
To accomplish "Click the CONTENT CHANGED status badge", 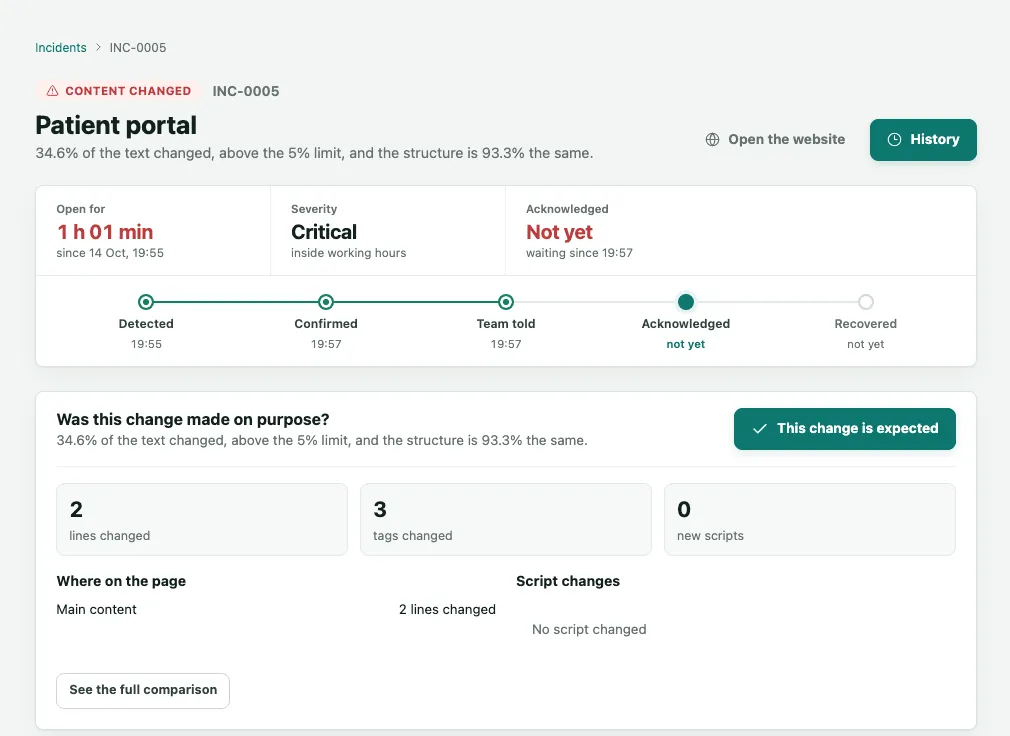I will pyautogui.click(x=119, y=91).
